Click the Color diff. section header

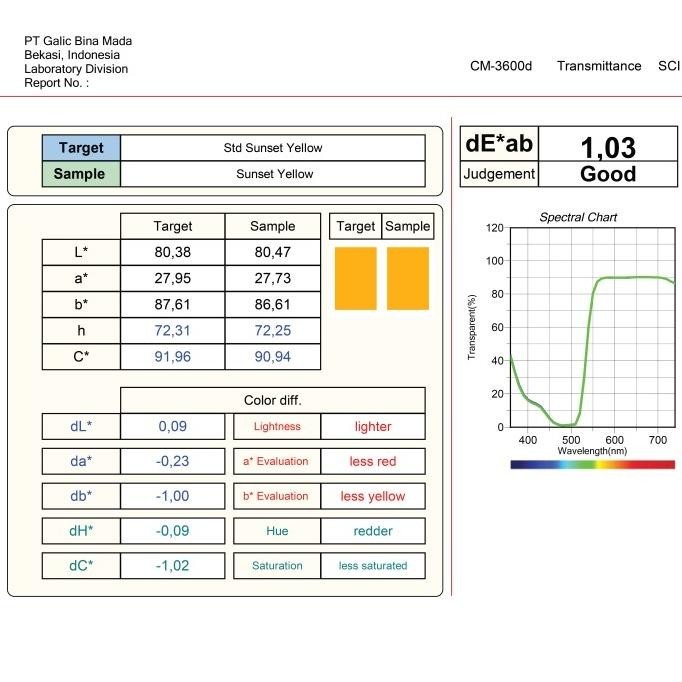(272, 400)
